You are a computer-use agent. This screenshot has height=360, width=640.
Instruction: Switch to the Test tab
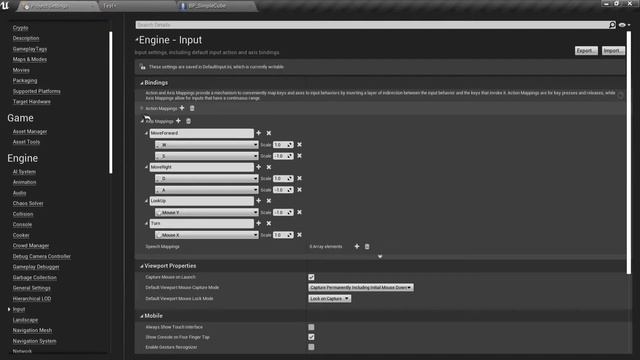coord(137,6)
